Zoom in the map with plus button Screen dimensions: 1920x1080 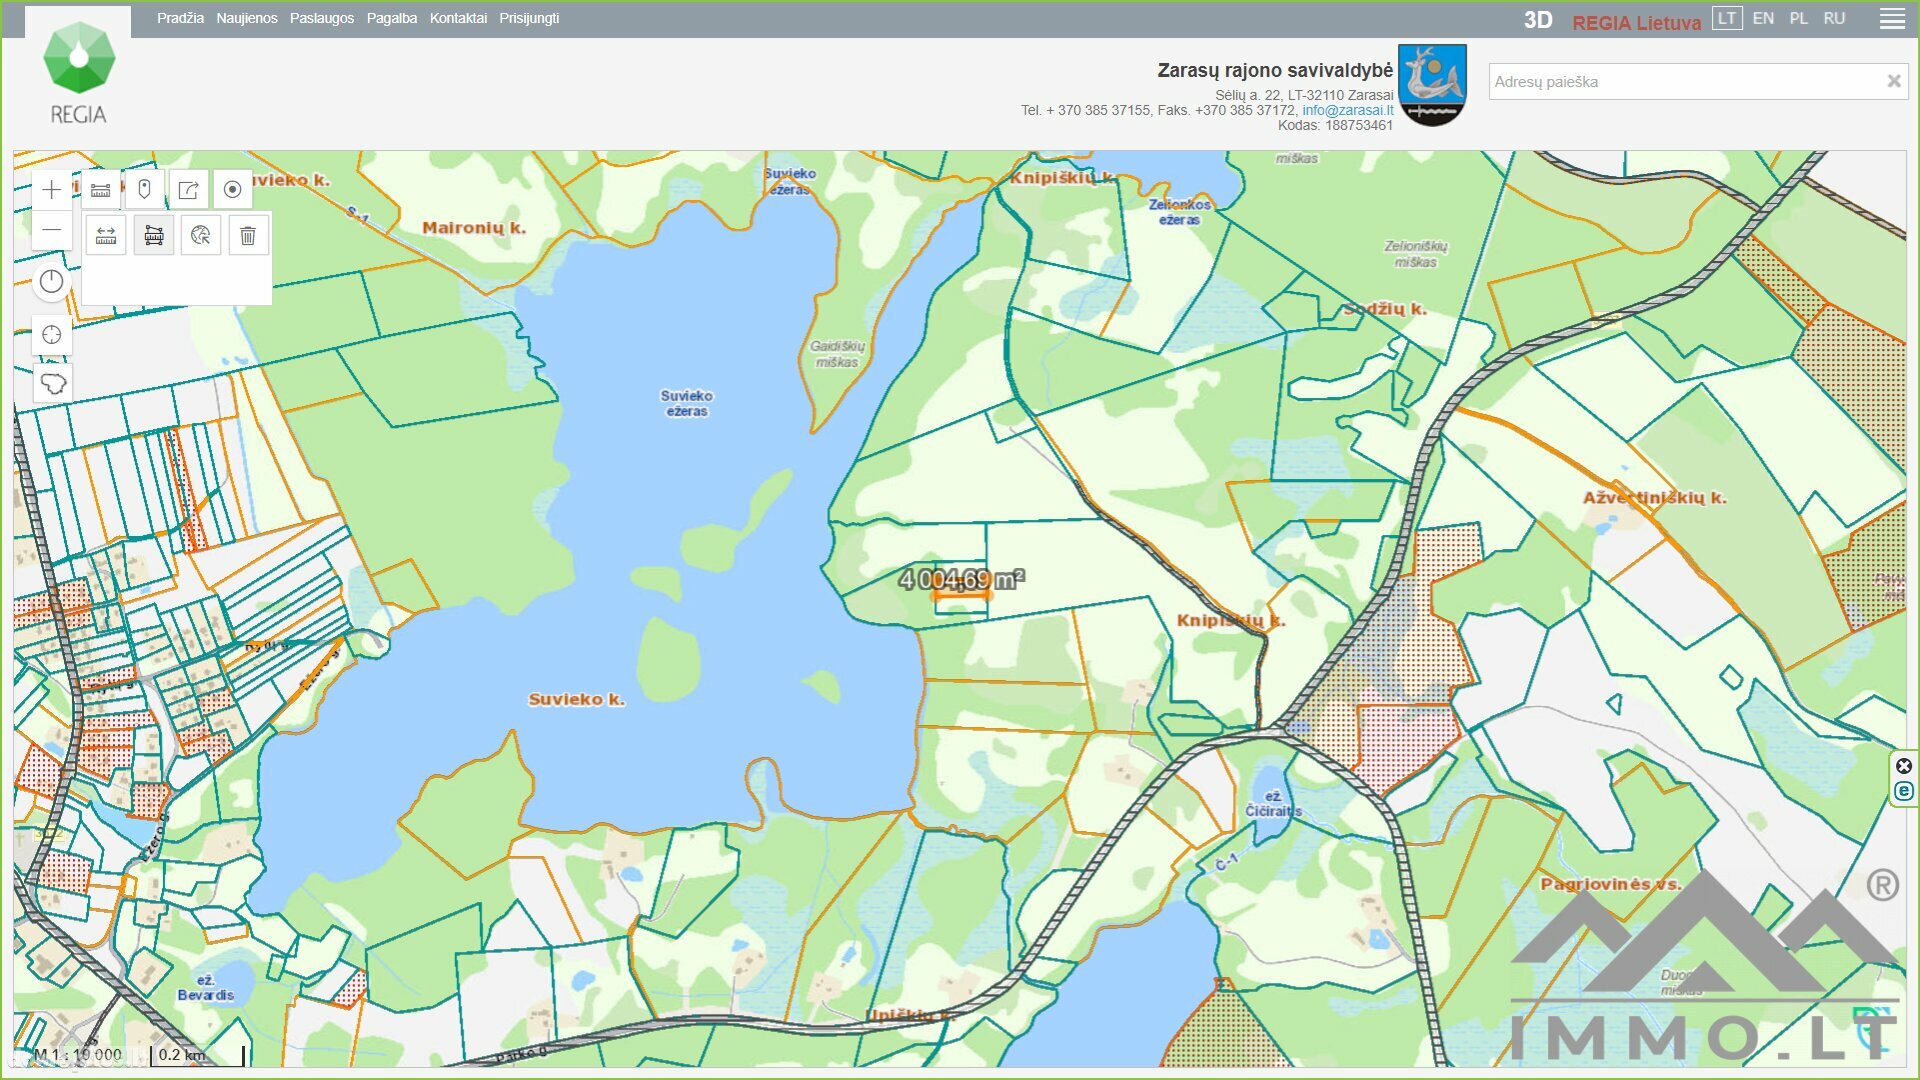pos(52,190)
